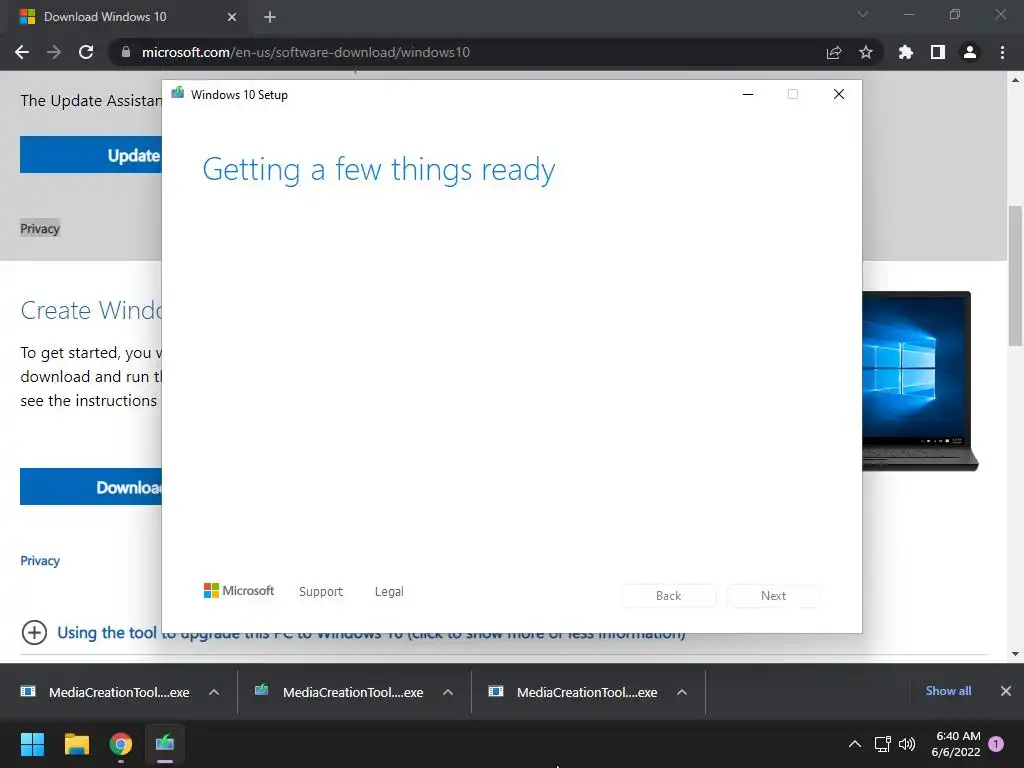
Task: Reload the Microsoft download page
Action: [x=86, y=52]
